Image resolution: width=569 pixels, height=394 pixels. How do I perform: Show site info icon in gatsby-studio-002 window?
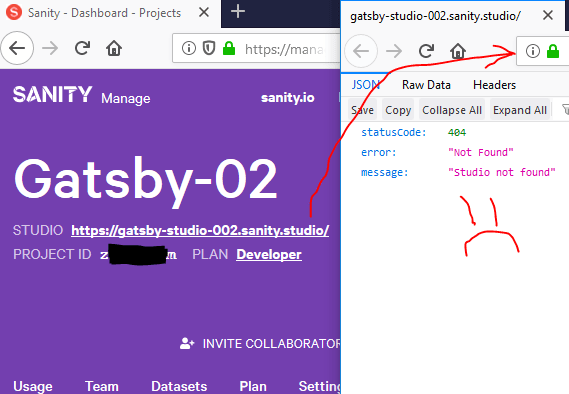(x=533, y=51)
